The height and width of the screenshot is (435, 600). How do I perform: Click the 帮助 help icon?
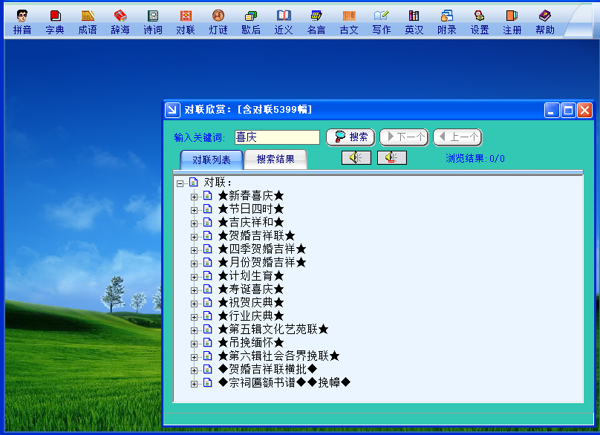coord(544,21)
